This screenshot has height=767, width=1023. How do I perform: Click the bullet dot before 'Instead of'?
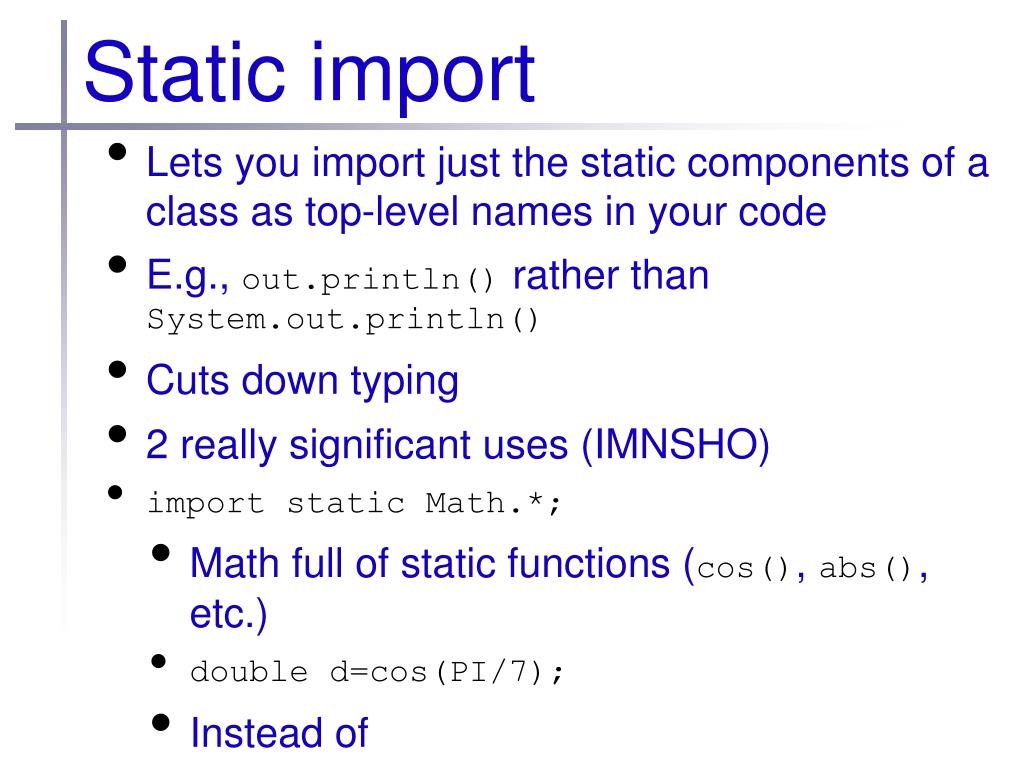tap(160, 722)
